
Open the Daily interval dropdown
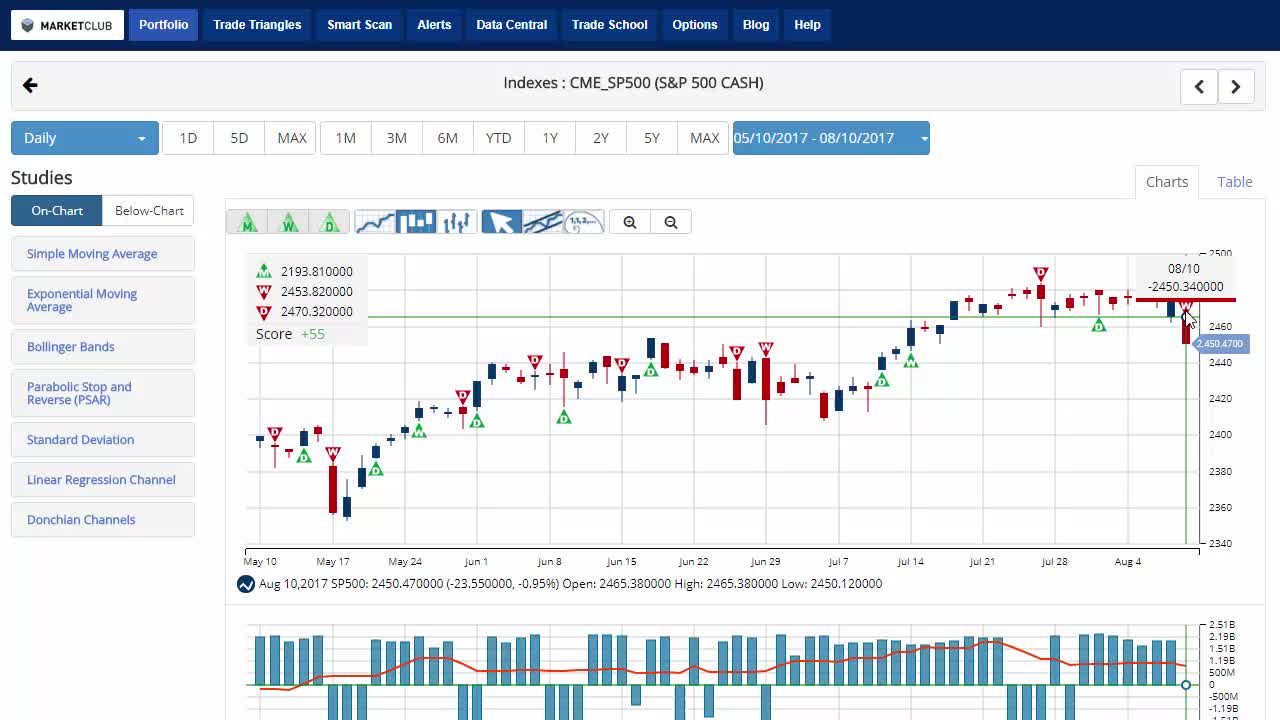pos(85,138)
